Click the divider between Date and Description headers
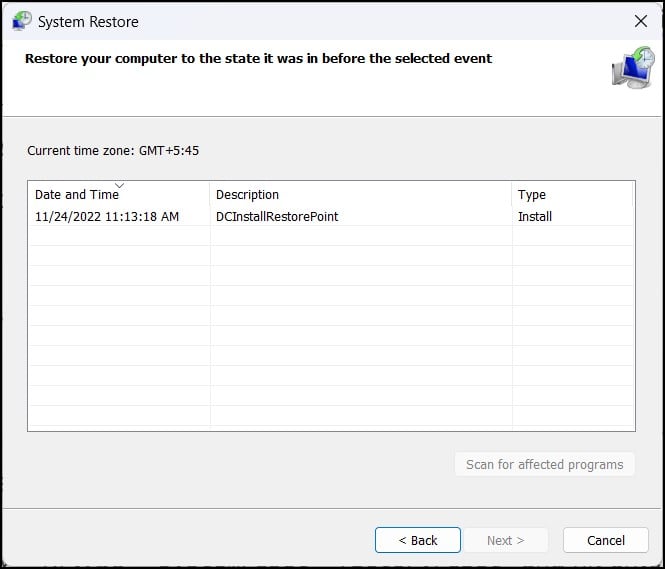The width and height of the screenshot is (665, 569). (210, 195)
